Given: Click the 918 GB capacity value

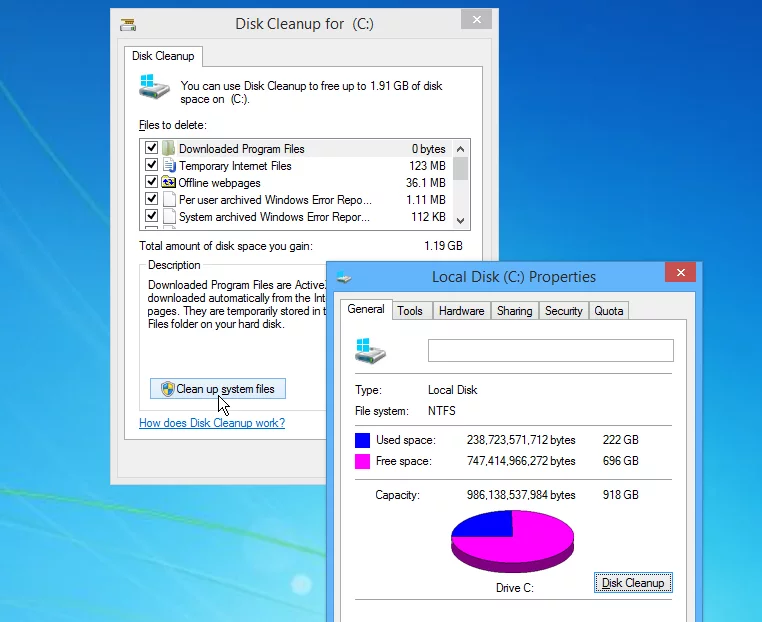Looking at the screenshot, I should tap(621, 495).
